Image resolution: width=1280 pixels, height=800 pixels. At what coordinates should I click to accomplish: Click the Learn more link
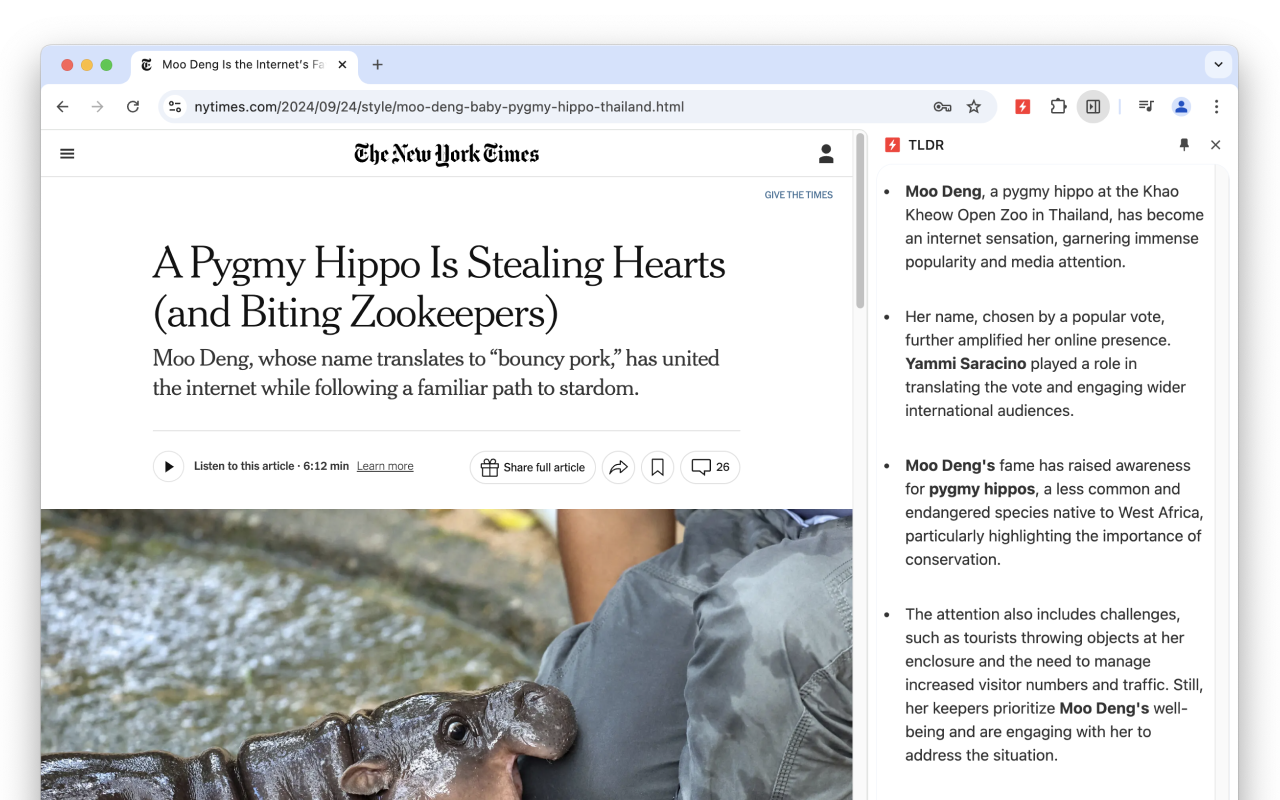point(385,467)
